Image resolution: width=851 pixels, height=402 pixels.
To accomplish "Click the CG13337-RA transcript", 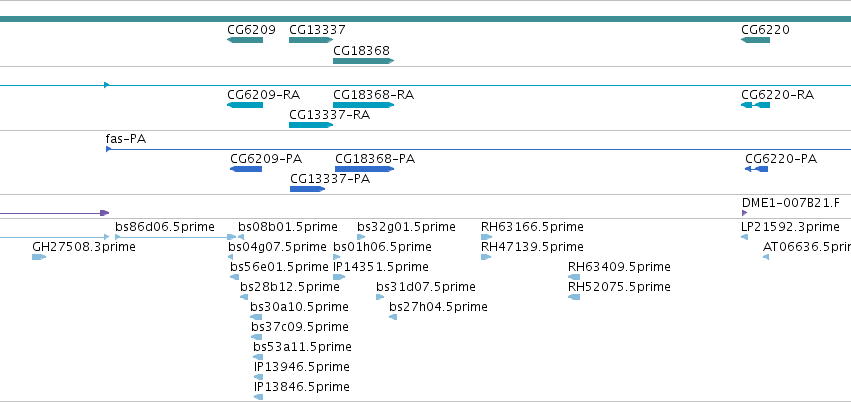I will pos(311,125).
